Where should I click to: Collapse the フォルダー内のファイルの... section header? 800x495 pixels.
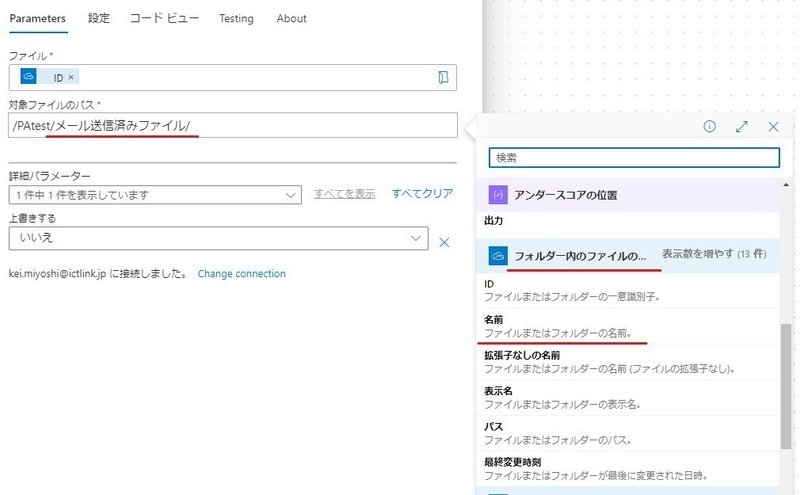point(628,256)
